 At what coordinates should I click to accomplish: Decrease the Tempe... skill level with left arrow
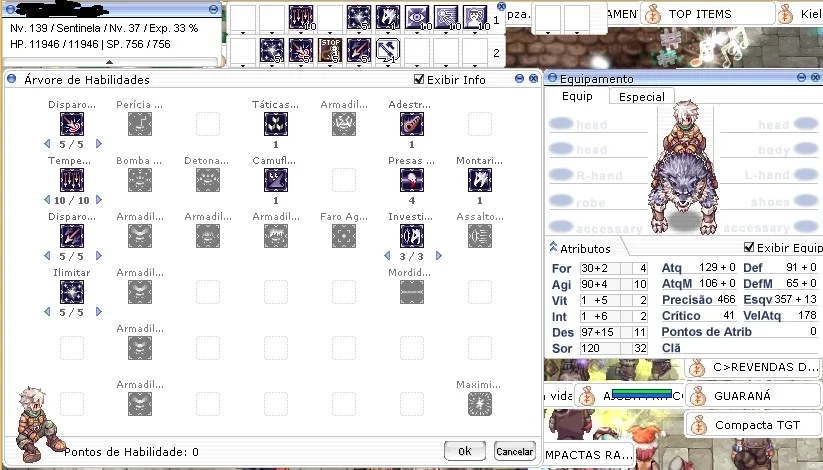click(47, 200)
